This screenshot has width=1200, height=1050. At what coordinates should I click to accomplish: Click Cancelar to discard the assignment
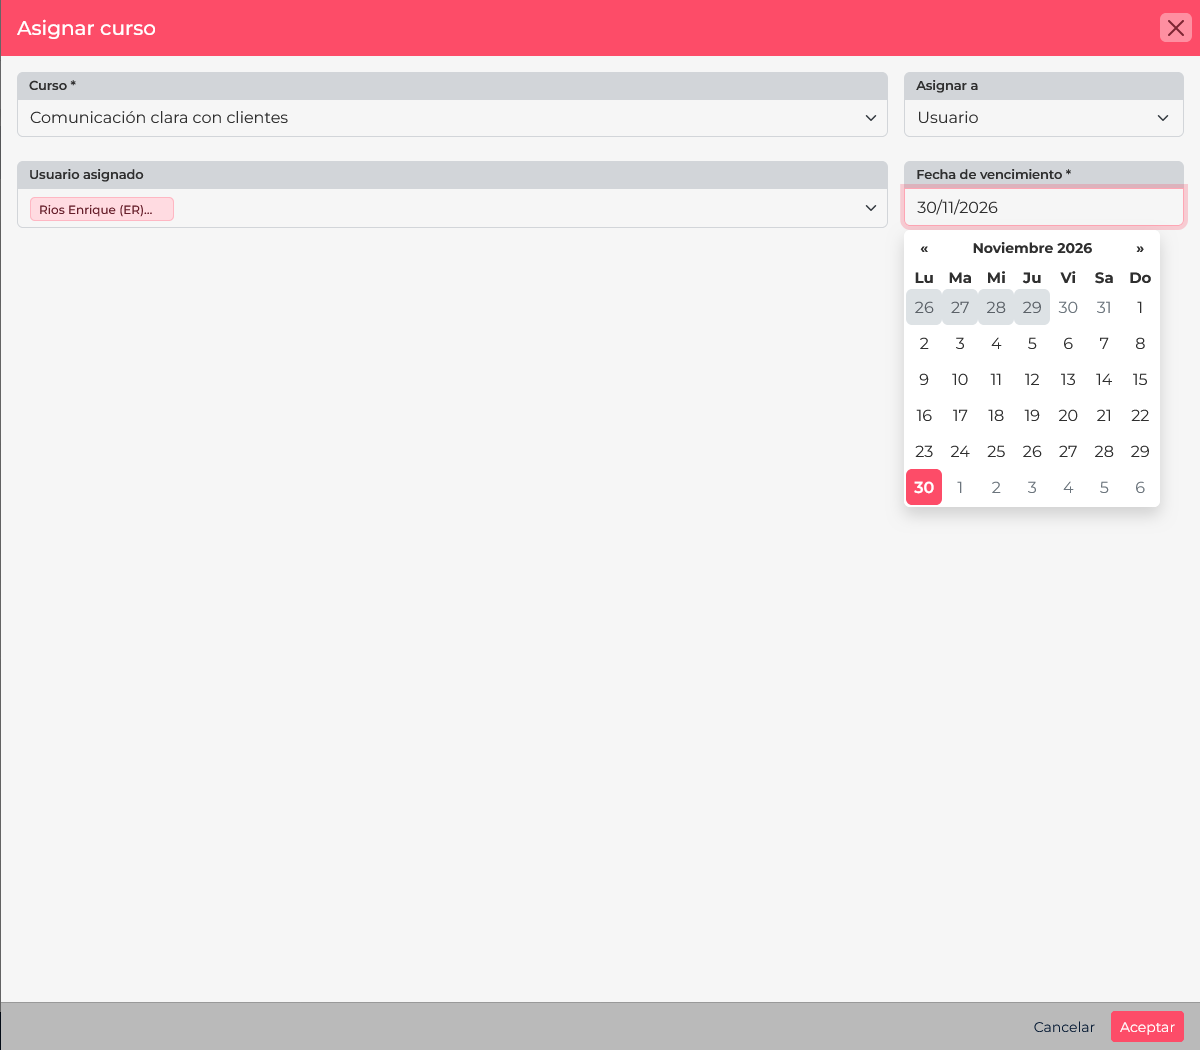1064,1027
